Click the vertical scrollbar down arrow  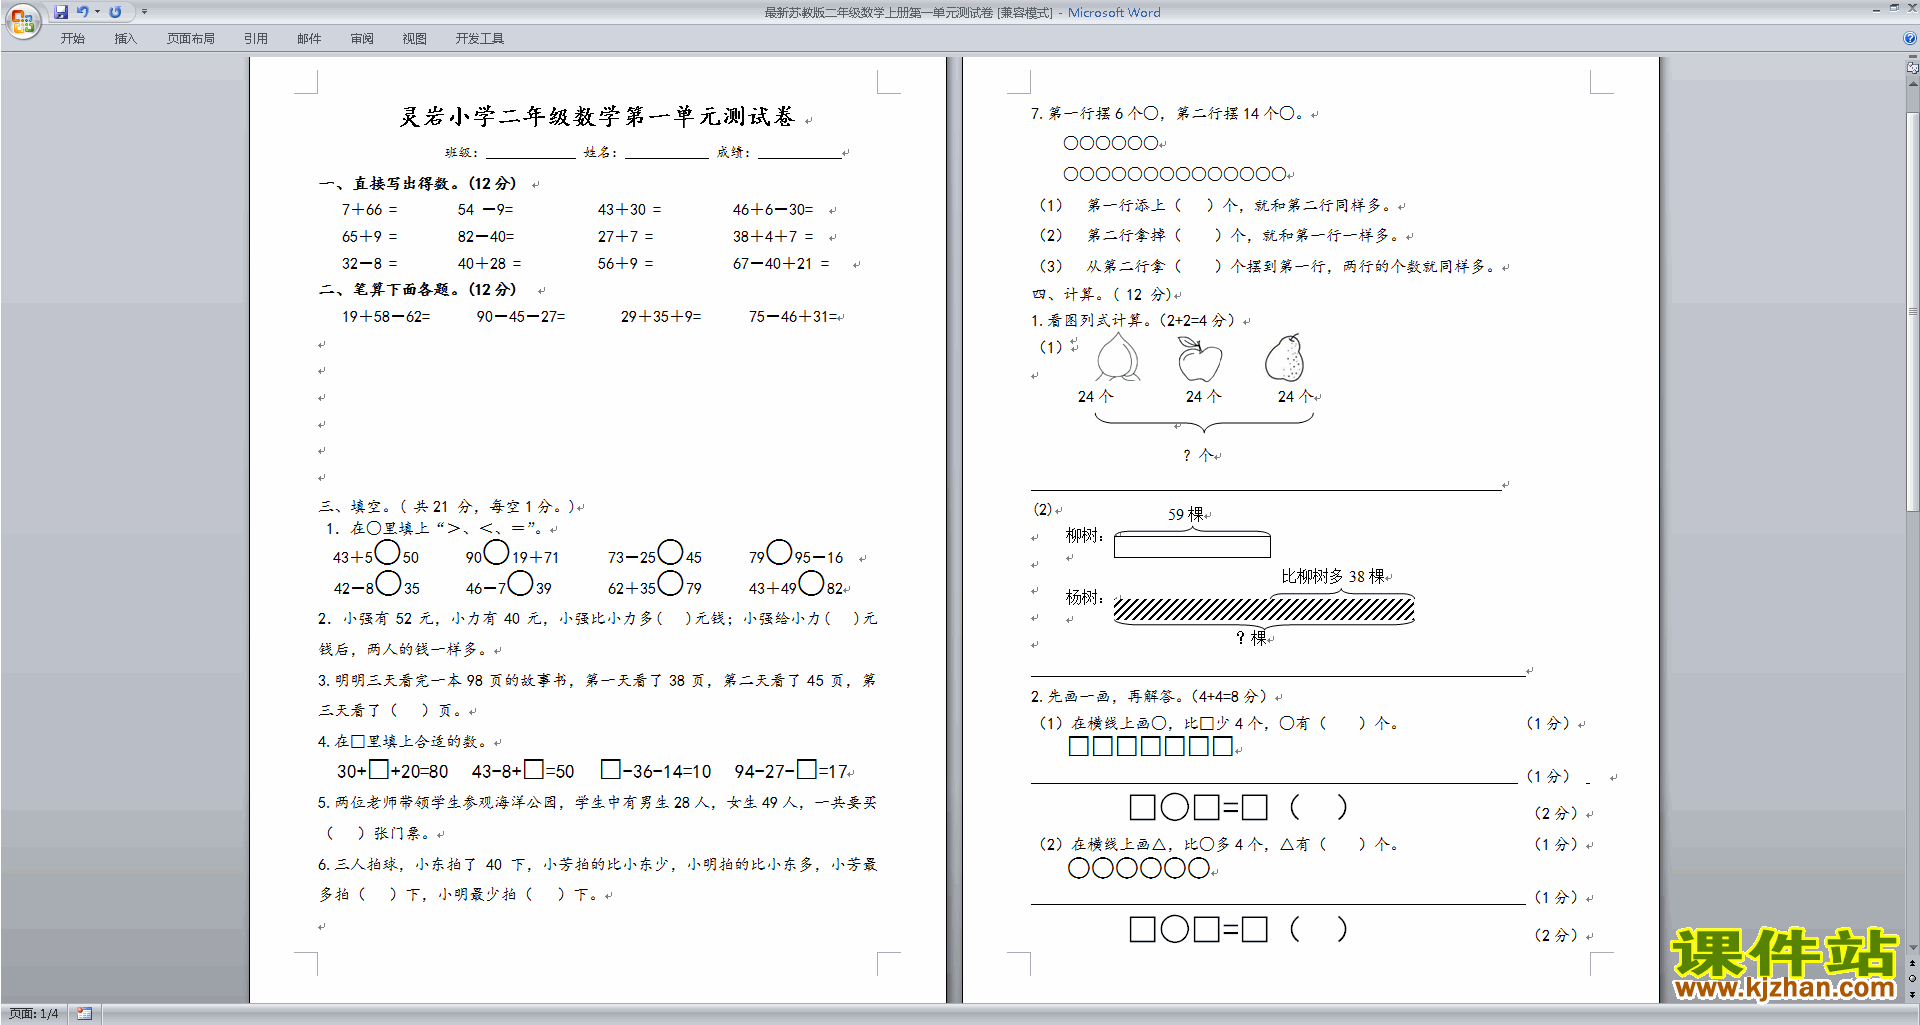(1913, 948)
